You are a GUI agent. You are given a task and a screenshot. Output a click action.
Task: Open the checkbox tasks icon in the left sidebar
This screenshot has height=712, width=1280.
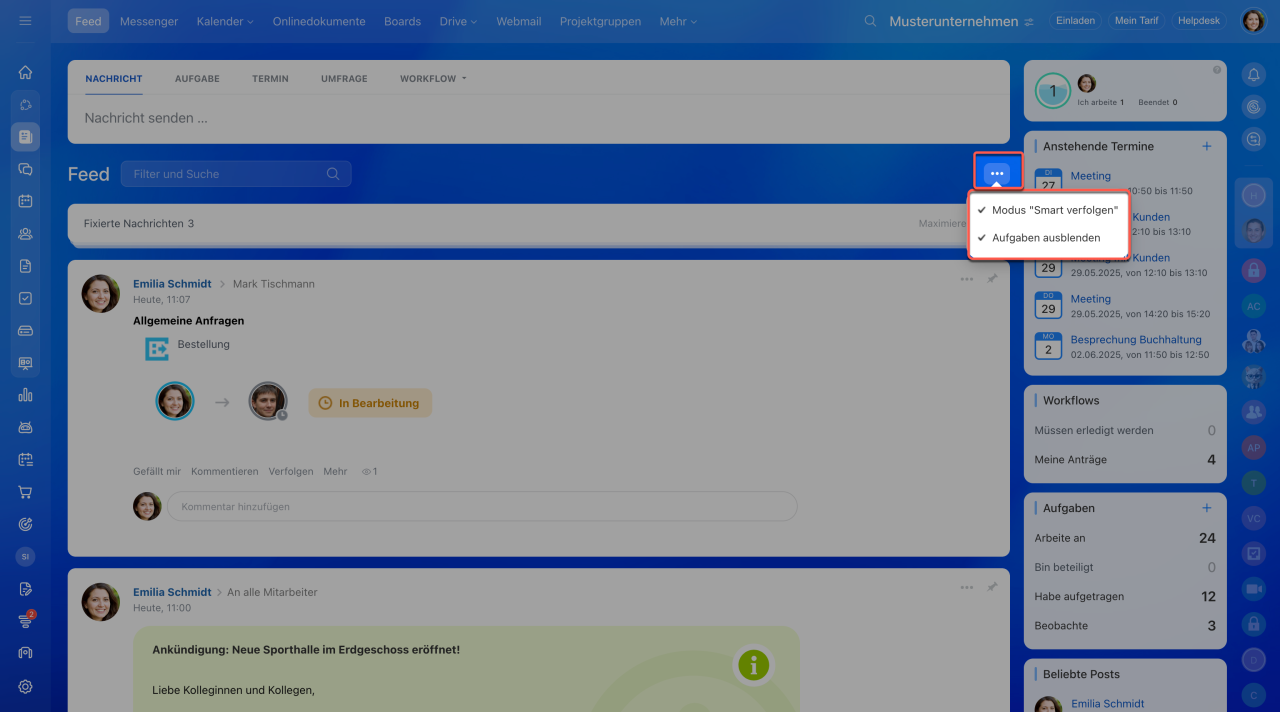[x=25, y=298]
